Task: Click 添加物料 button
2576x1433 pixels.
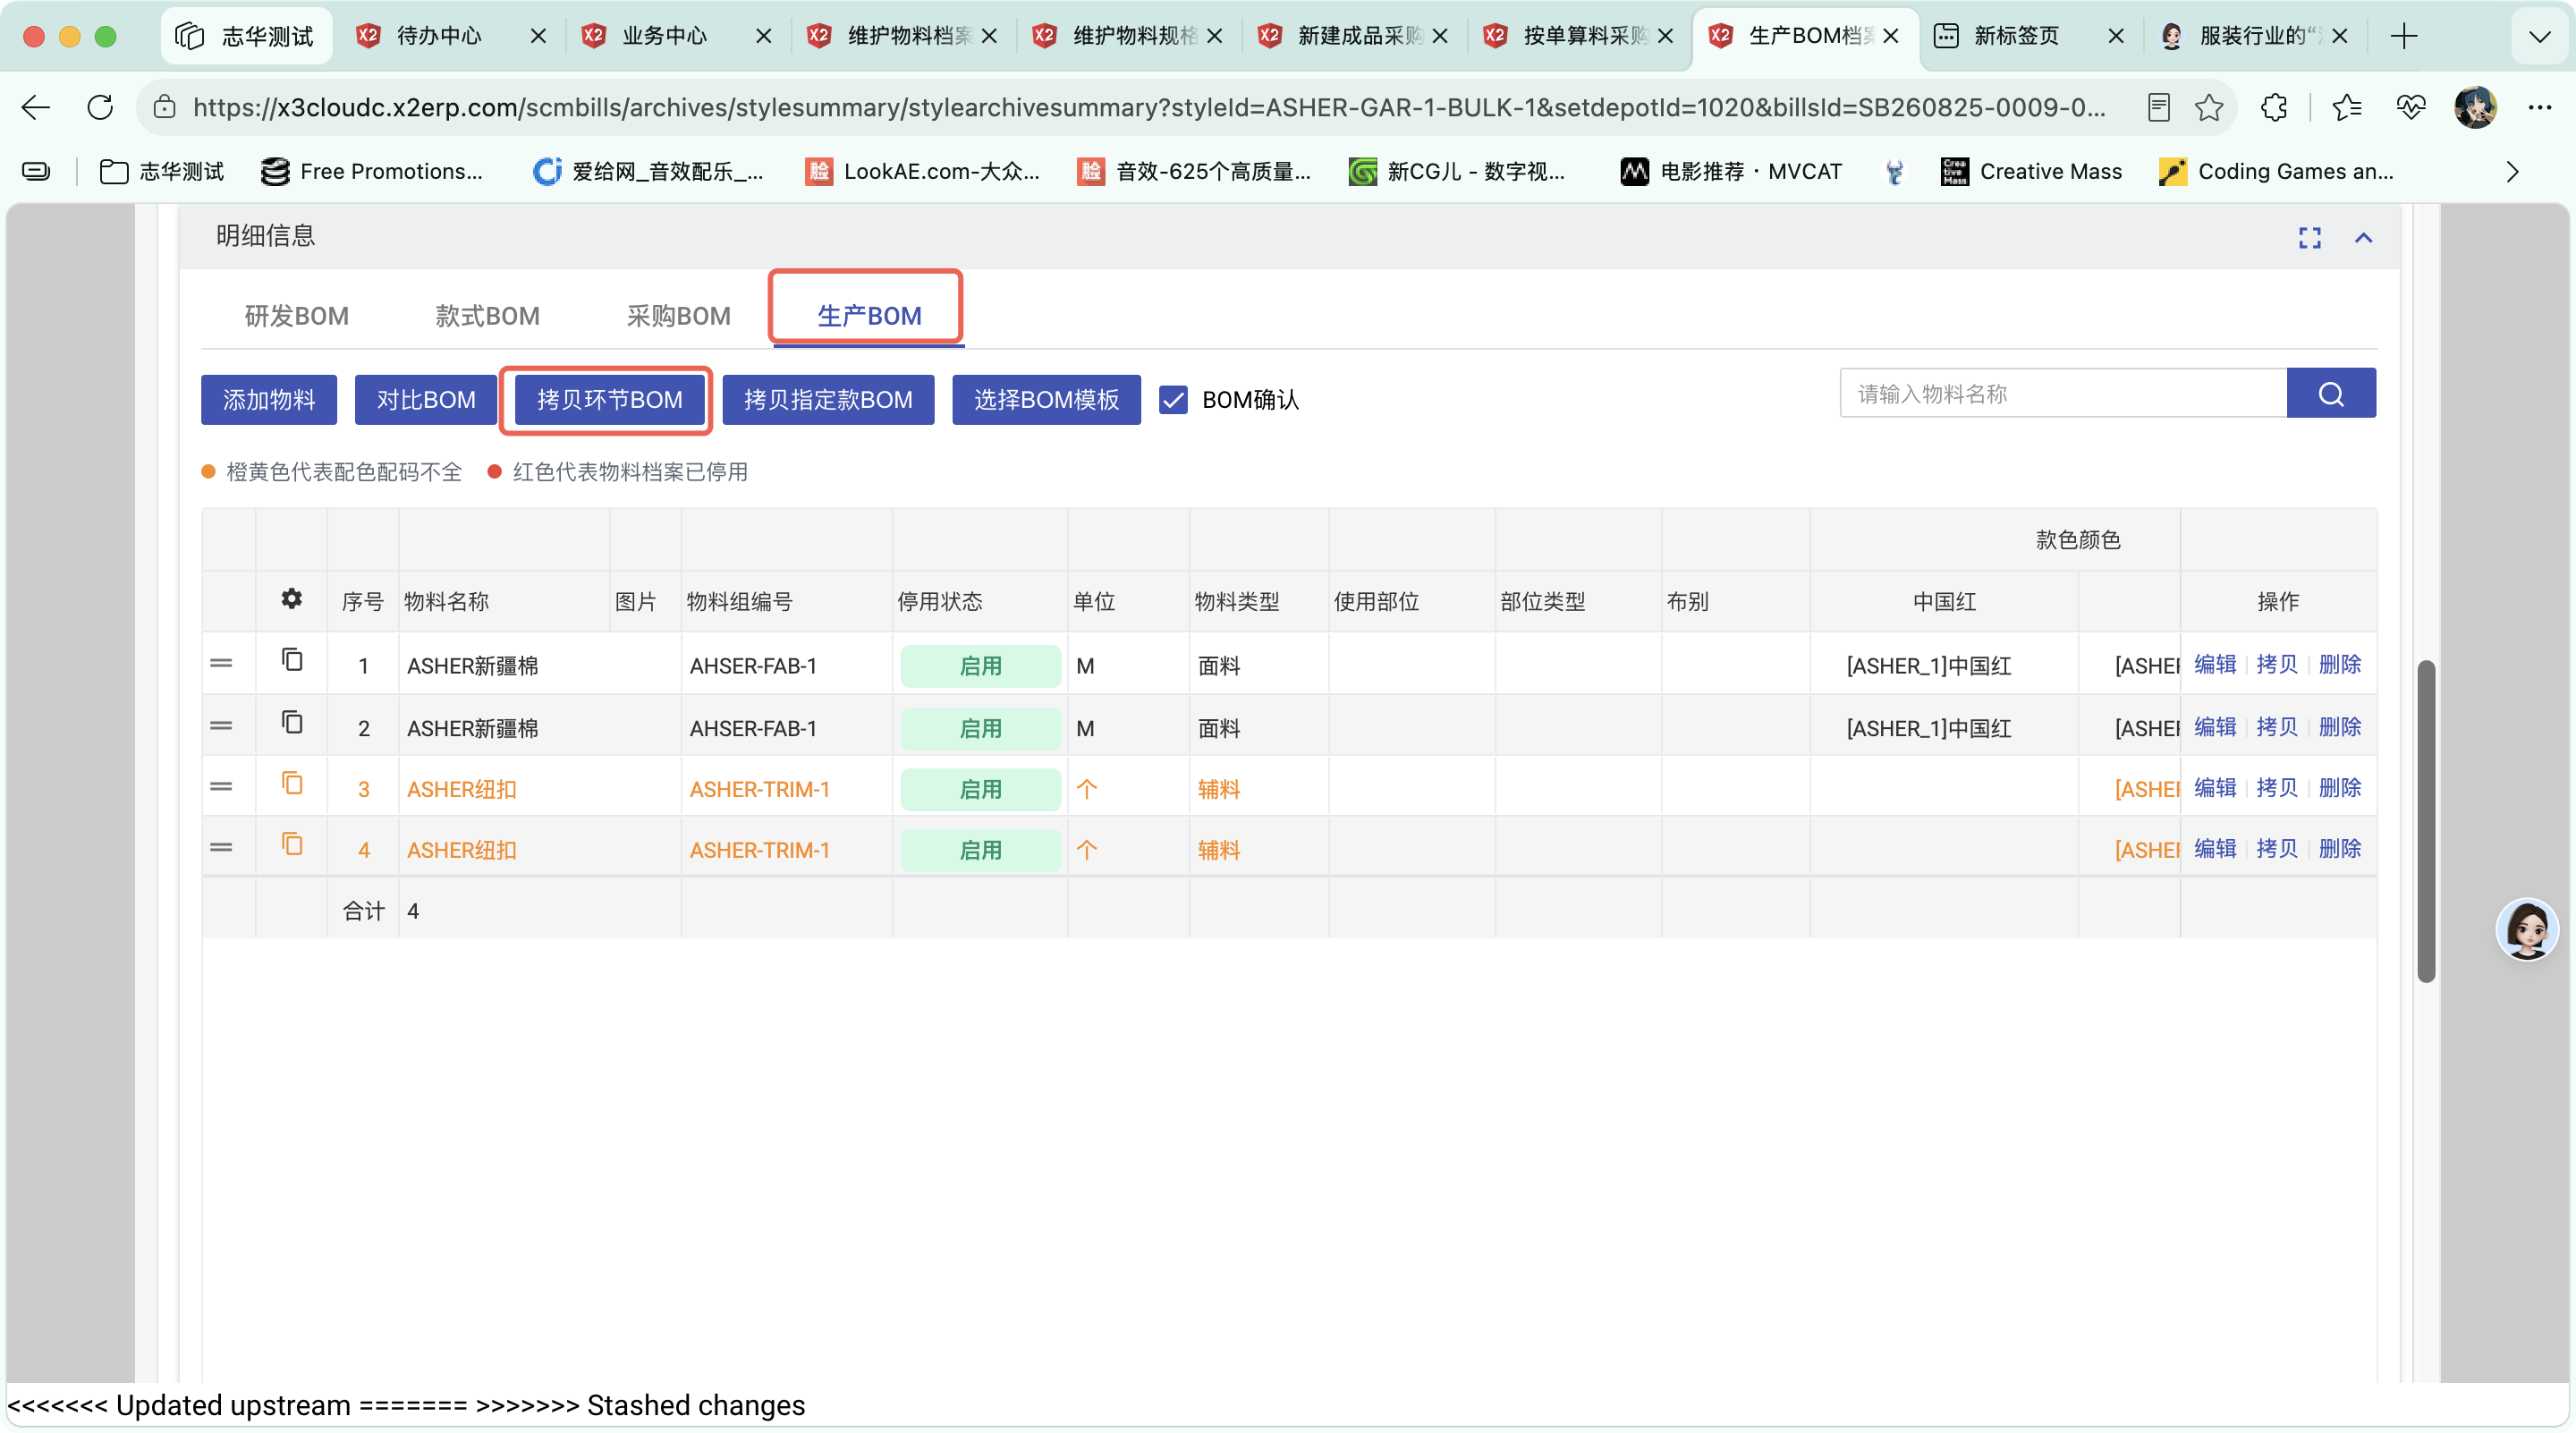Action: [x=269, y=400]
